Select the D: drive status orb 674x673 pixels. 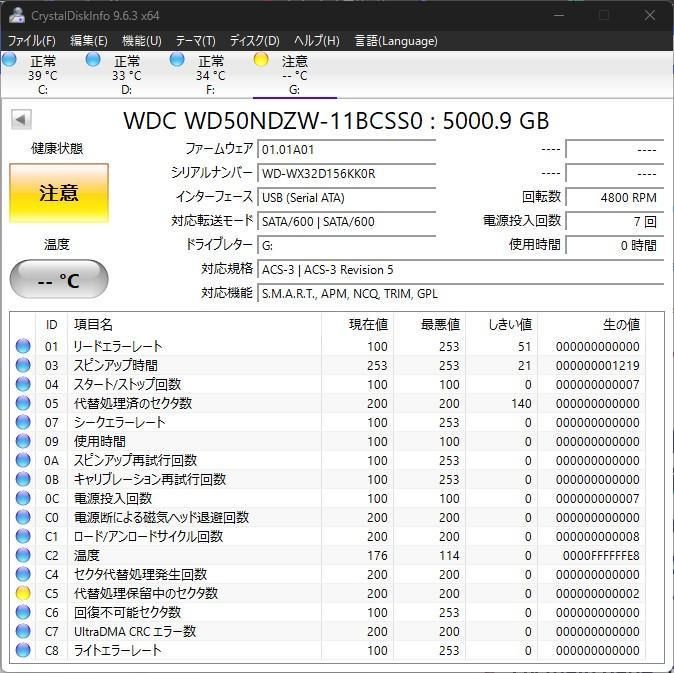click(94, 60)
